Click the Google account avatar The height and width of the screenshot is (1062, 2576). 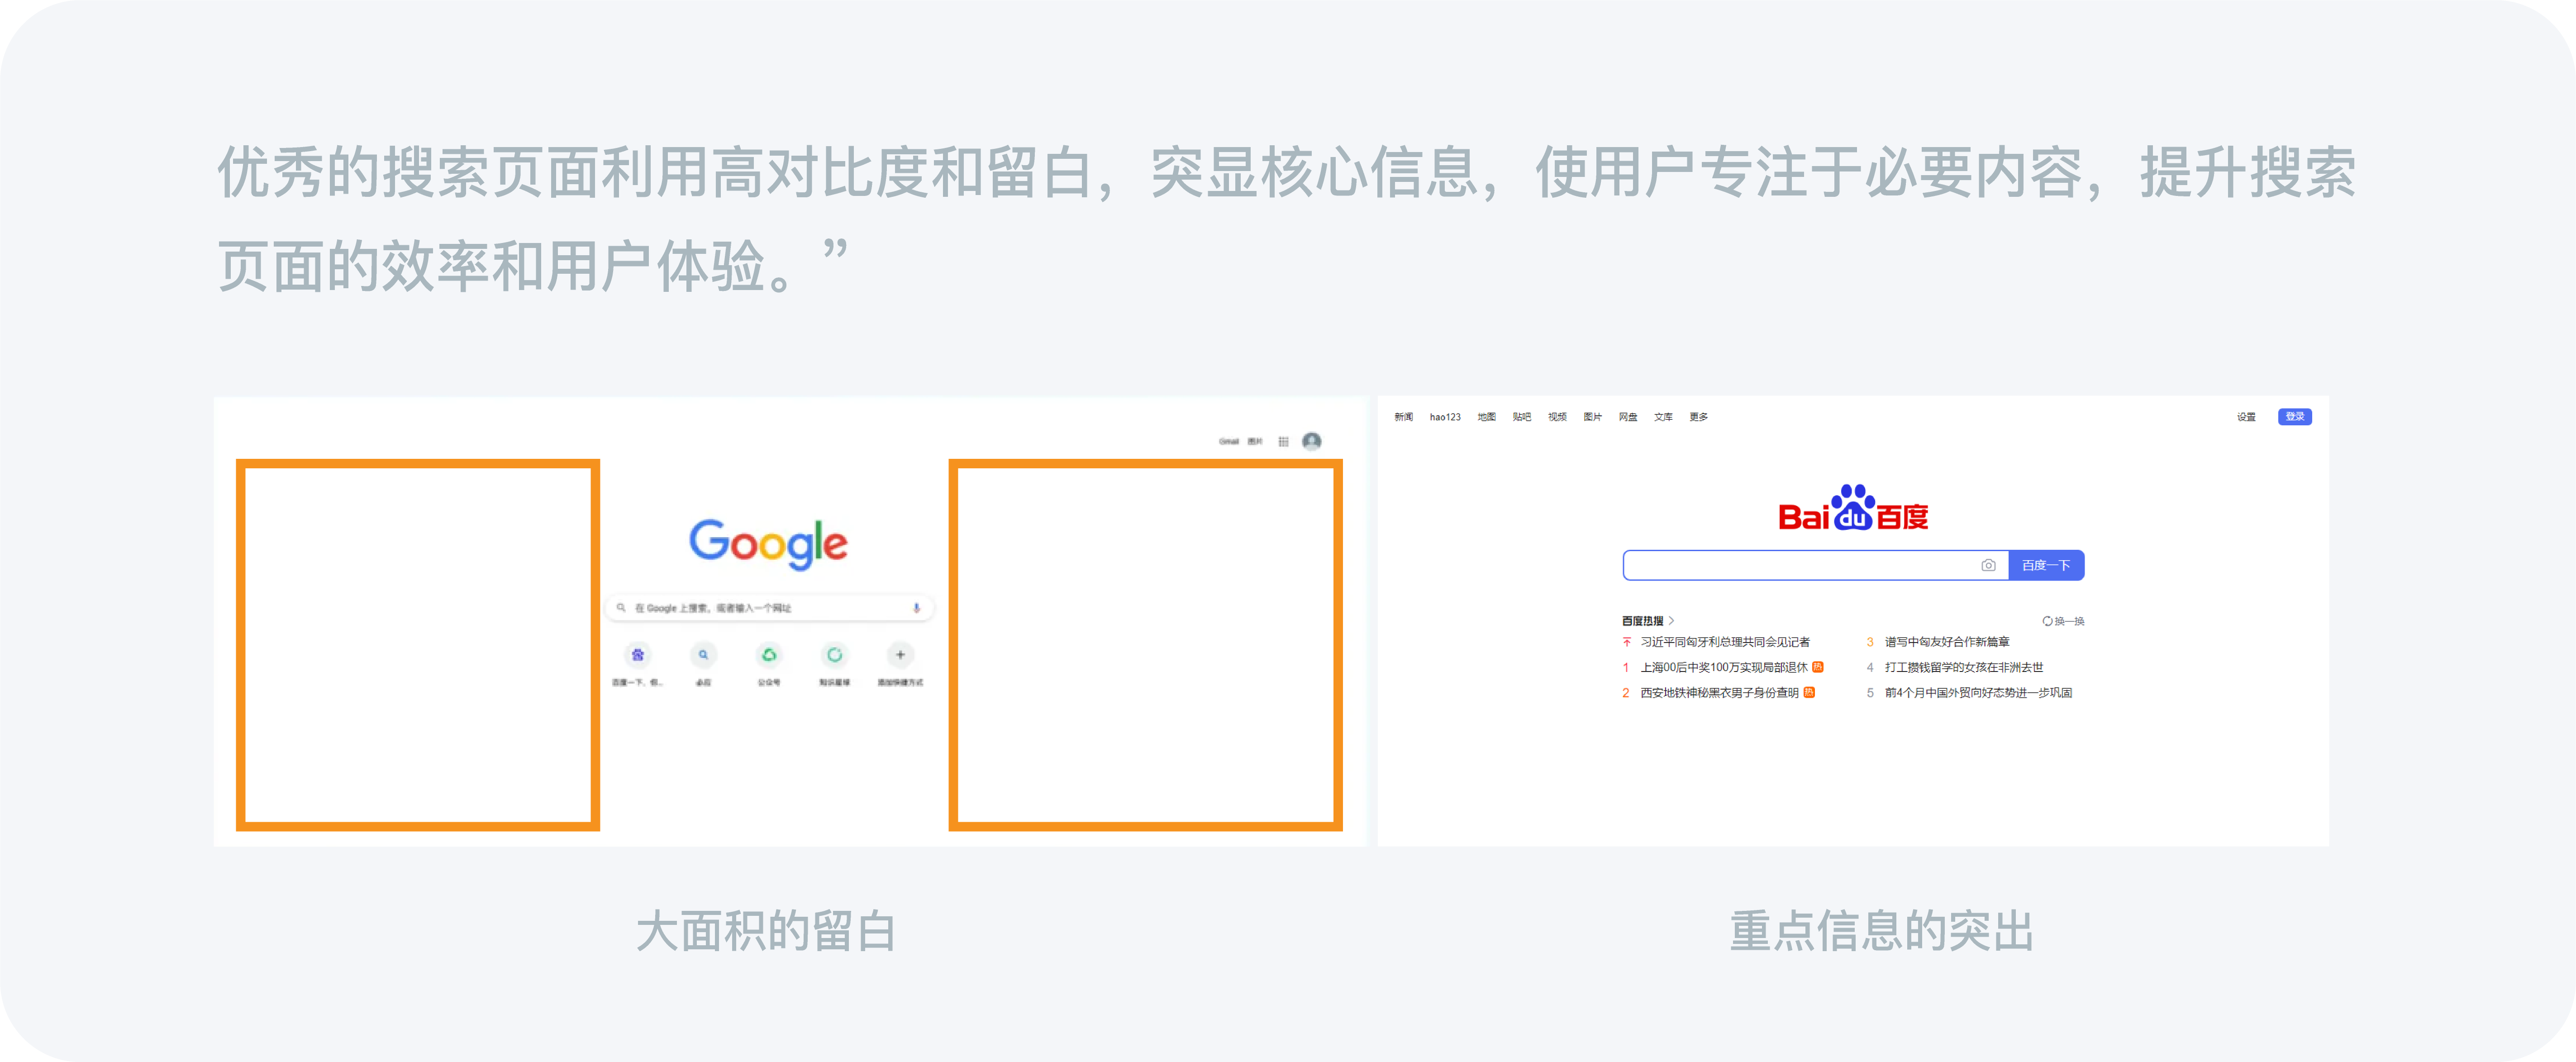pyautogui.click(x=1313, y=440)
